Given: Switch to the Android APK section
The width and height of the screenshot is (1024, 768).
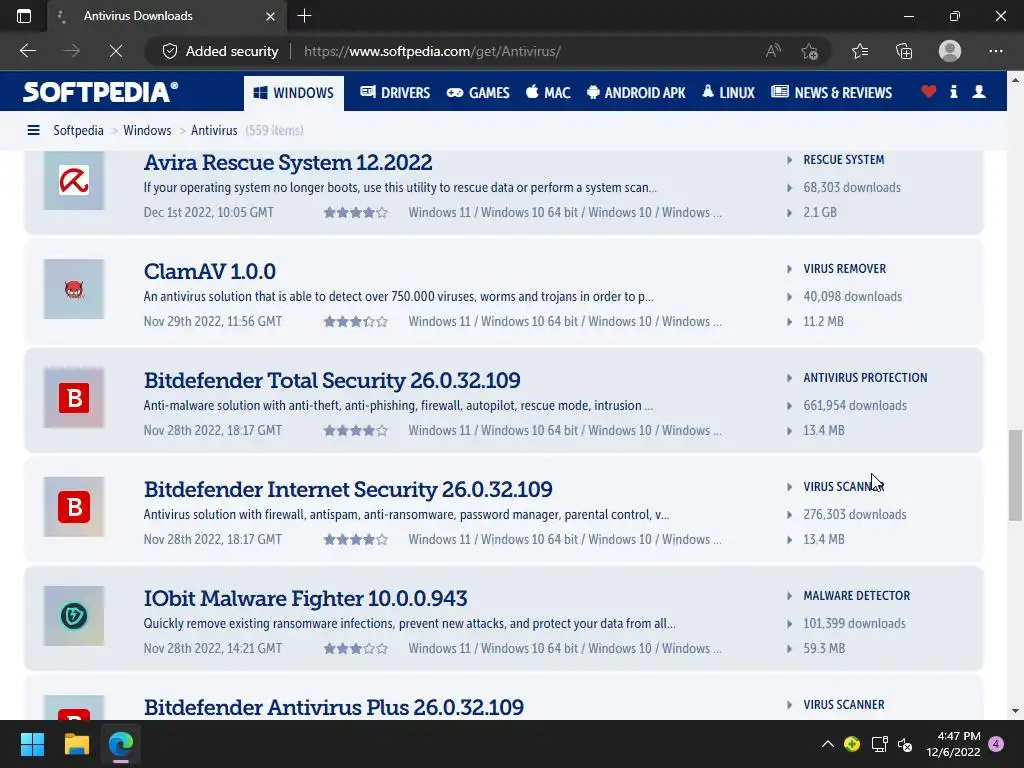Looking at the screenshot, I should coord(636,93).
